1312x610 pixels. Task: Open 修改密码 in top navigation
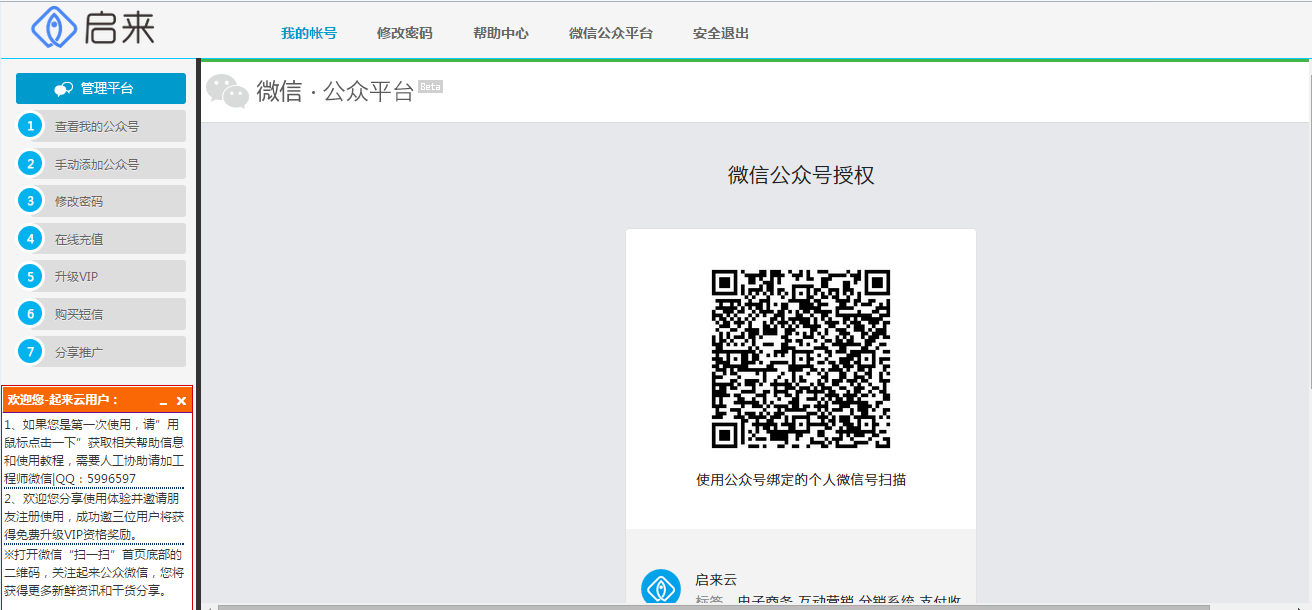[405, 33]
